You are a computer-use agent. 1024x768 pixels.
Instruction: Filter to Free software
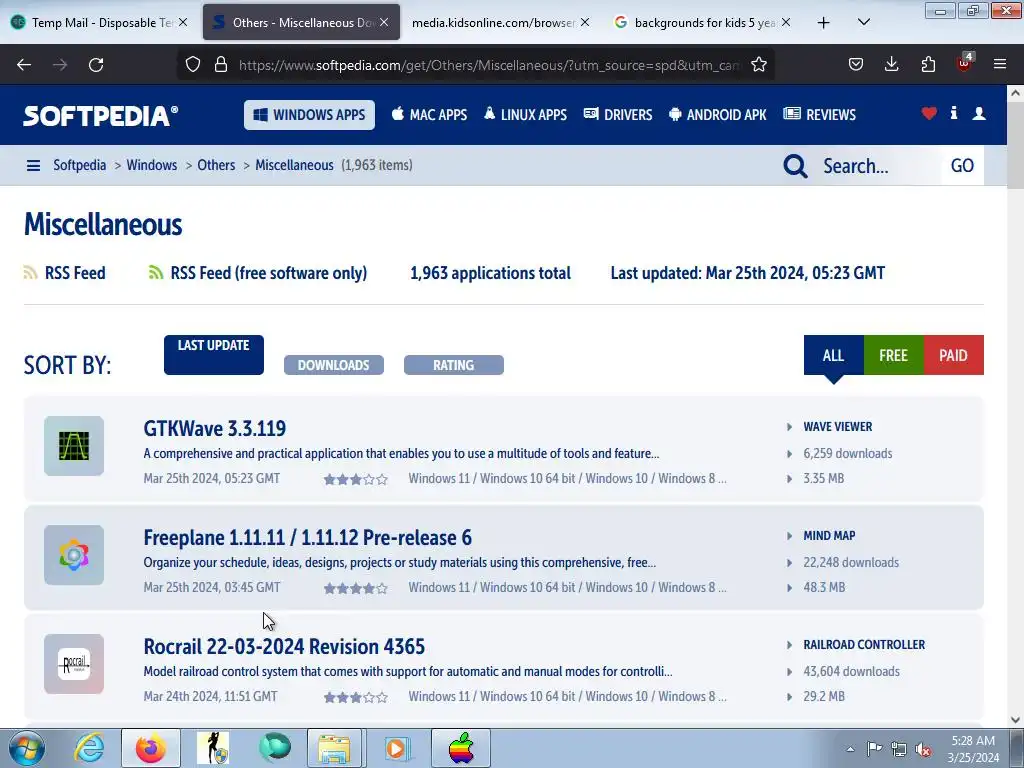(893, 355)
